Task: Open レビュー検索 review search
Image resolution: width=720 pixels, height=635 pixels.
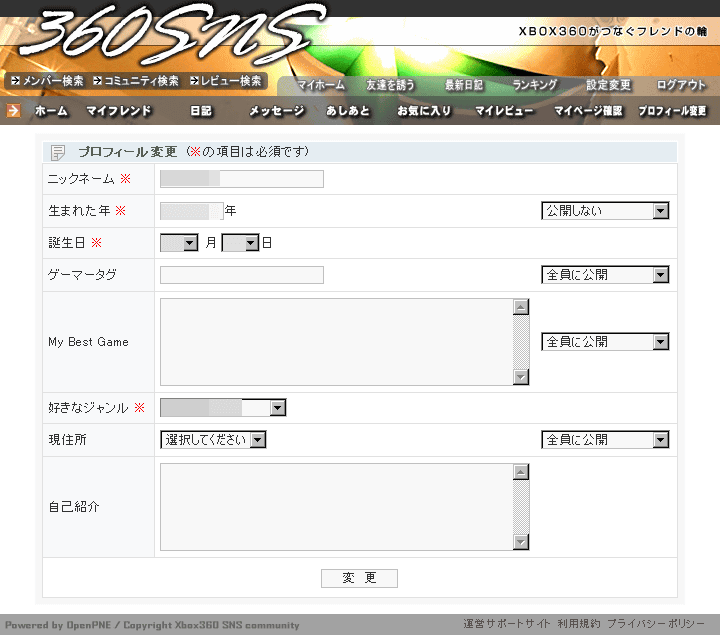Action: tap(226, 81)
